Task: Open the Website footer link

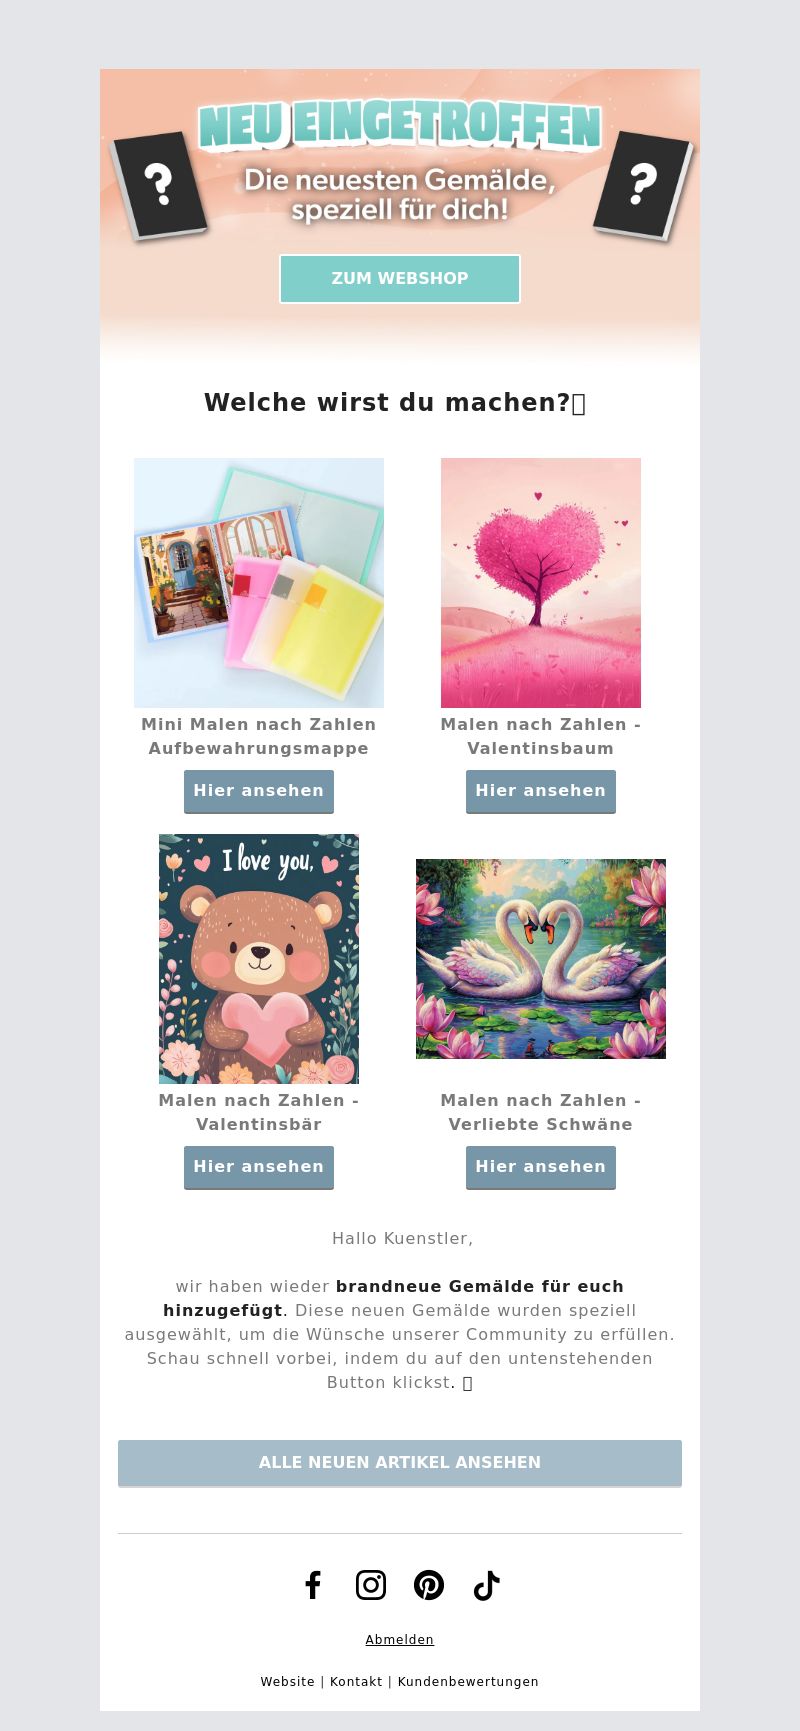Action: coord(288,1682)
